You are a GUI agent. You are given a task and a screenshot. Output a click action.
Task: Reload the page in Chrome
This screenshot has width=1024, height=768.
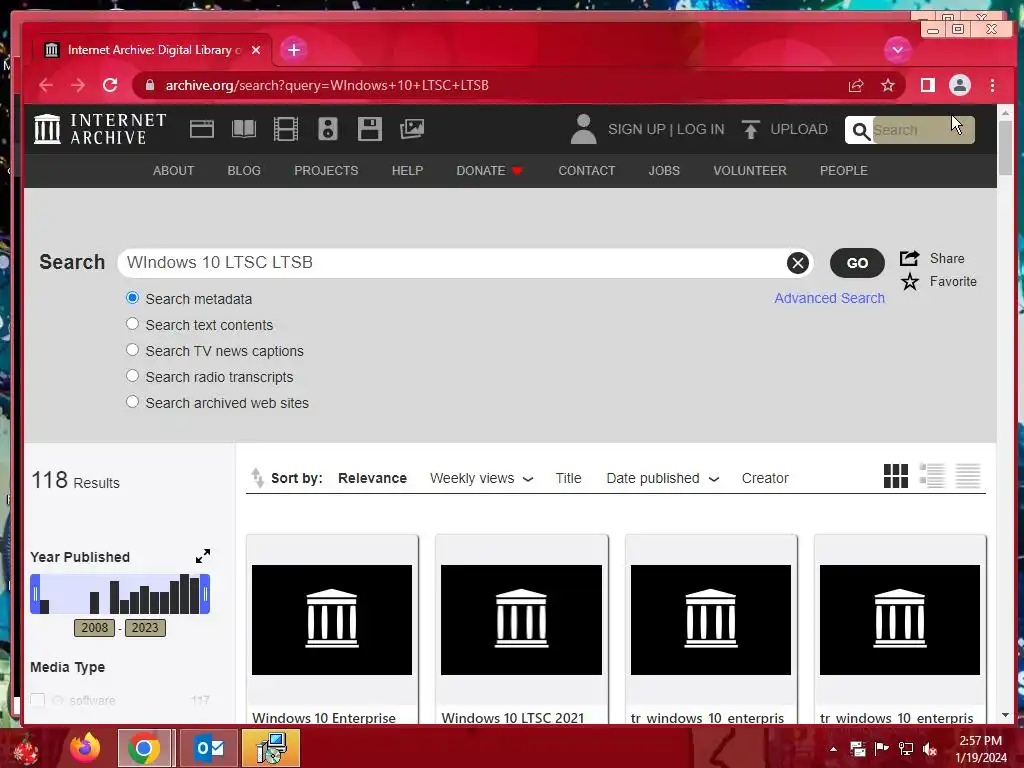point(110,85)
